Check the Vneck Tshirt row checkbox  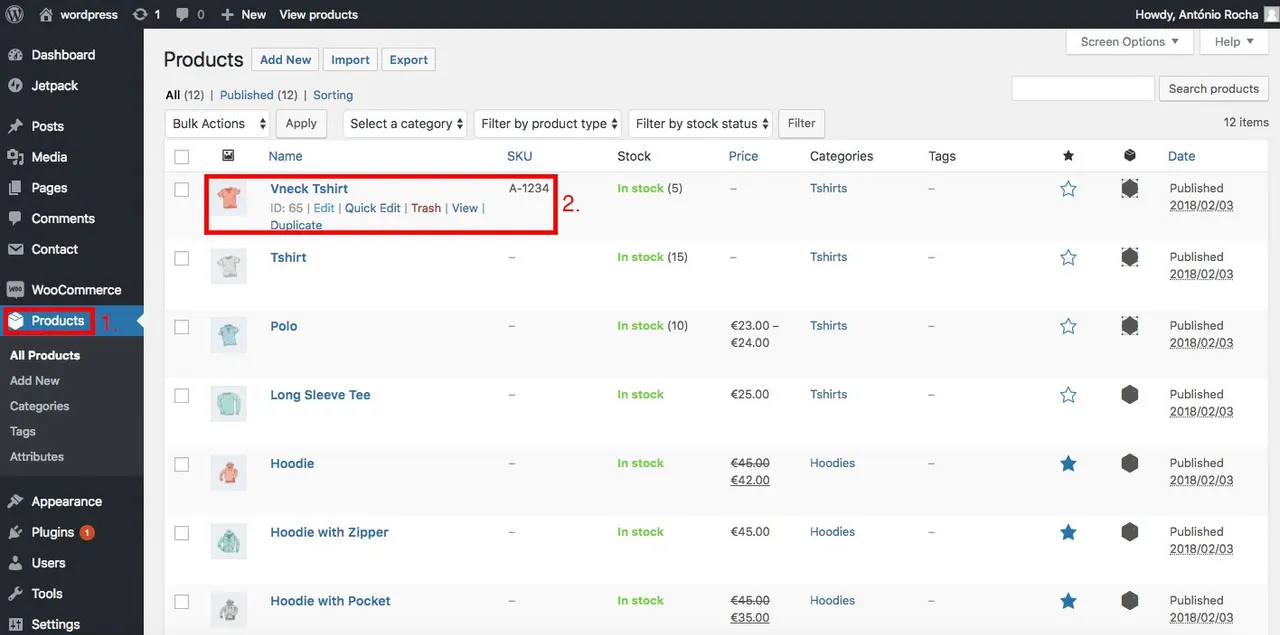point(182,189)
